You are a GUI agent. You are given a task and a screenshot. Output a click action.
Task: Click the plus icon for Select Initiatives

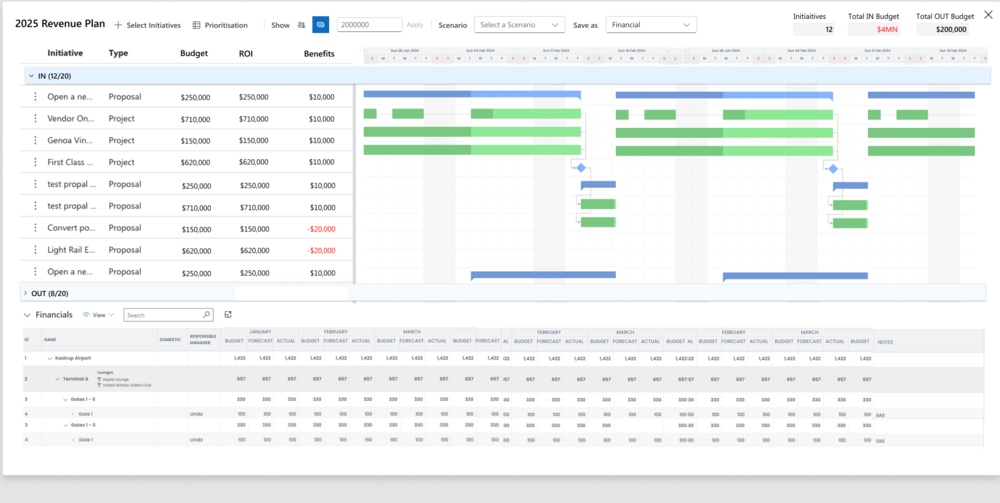point(118,25)
